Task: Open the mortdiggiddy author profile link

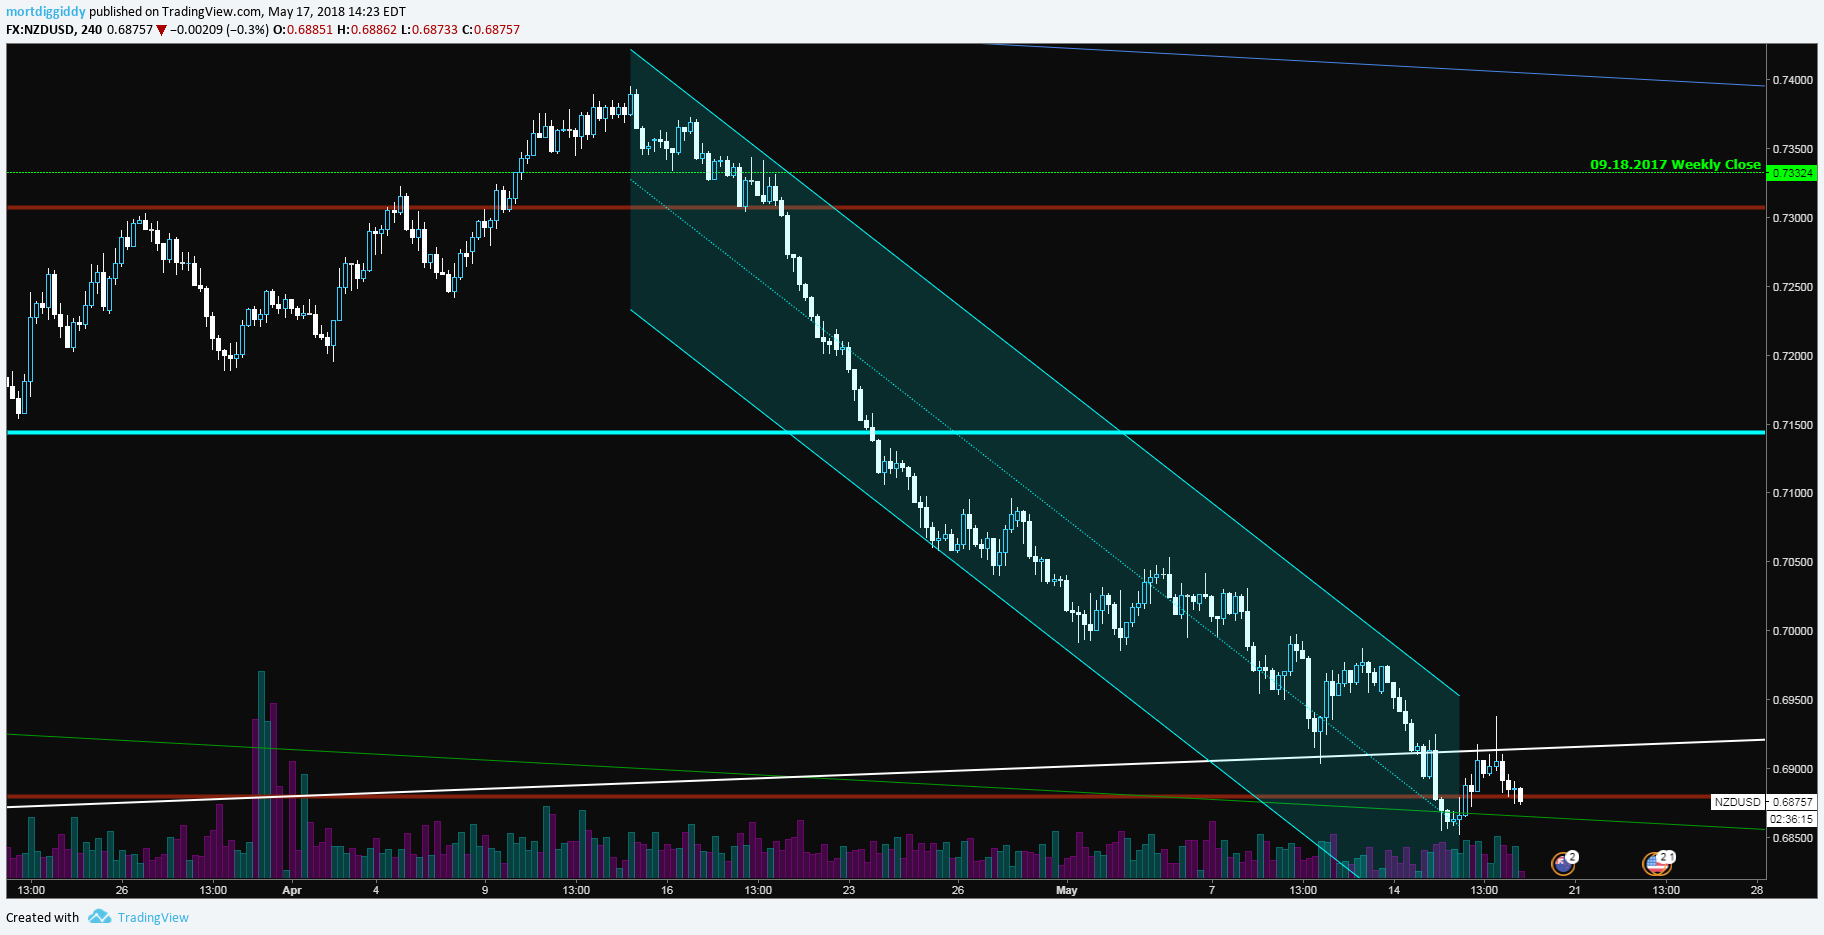Action: coord(46,12)
